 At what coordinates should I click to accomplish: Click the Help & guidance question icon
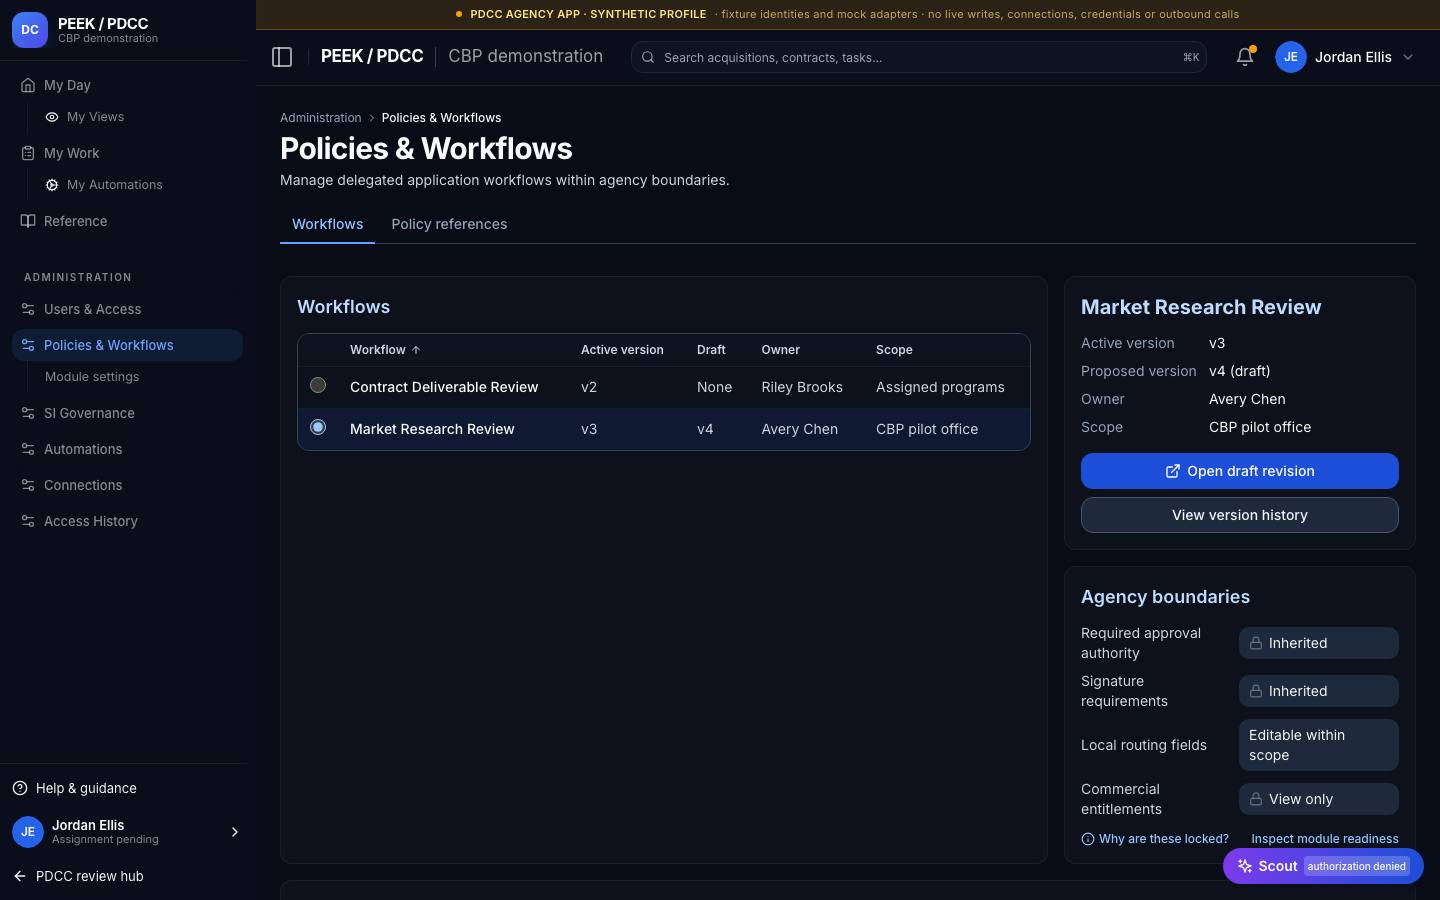coord(20,788)
